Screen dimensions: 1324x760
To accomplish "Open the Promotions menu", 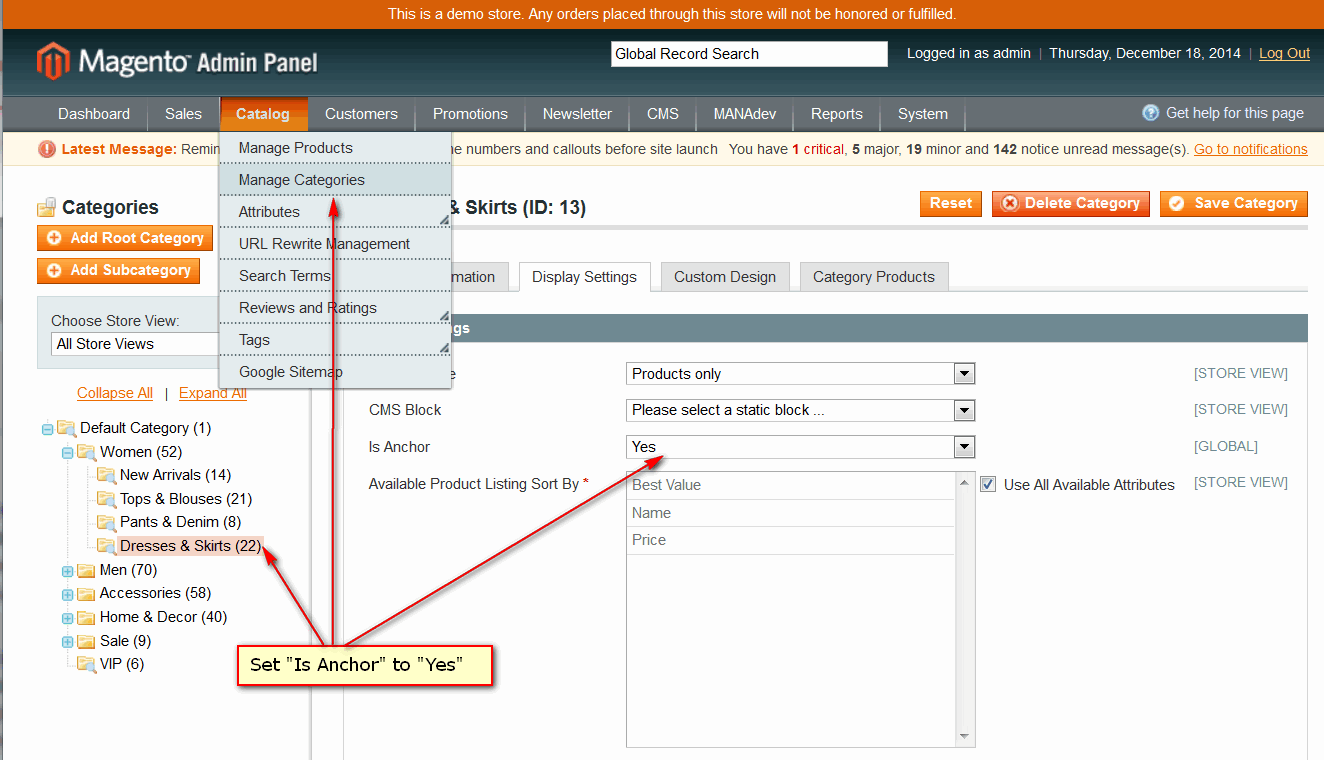I will pyautogui.click(x=470, y=114).
